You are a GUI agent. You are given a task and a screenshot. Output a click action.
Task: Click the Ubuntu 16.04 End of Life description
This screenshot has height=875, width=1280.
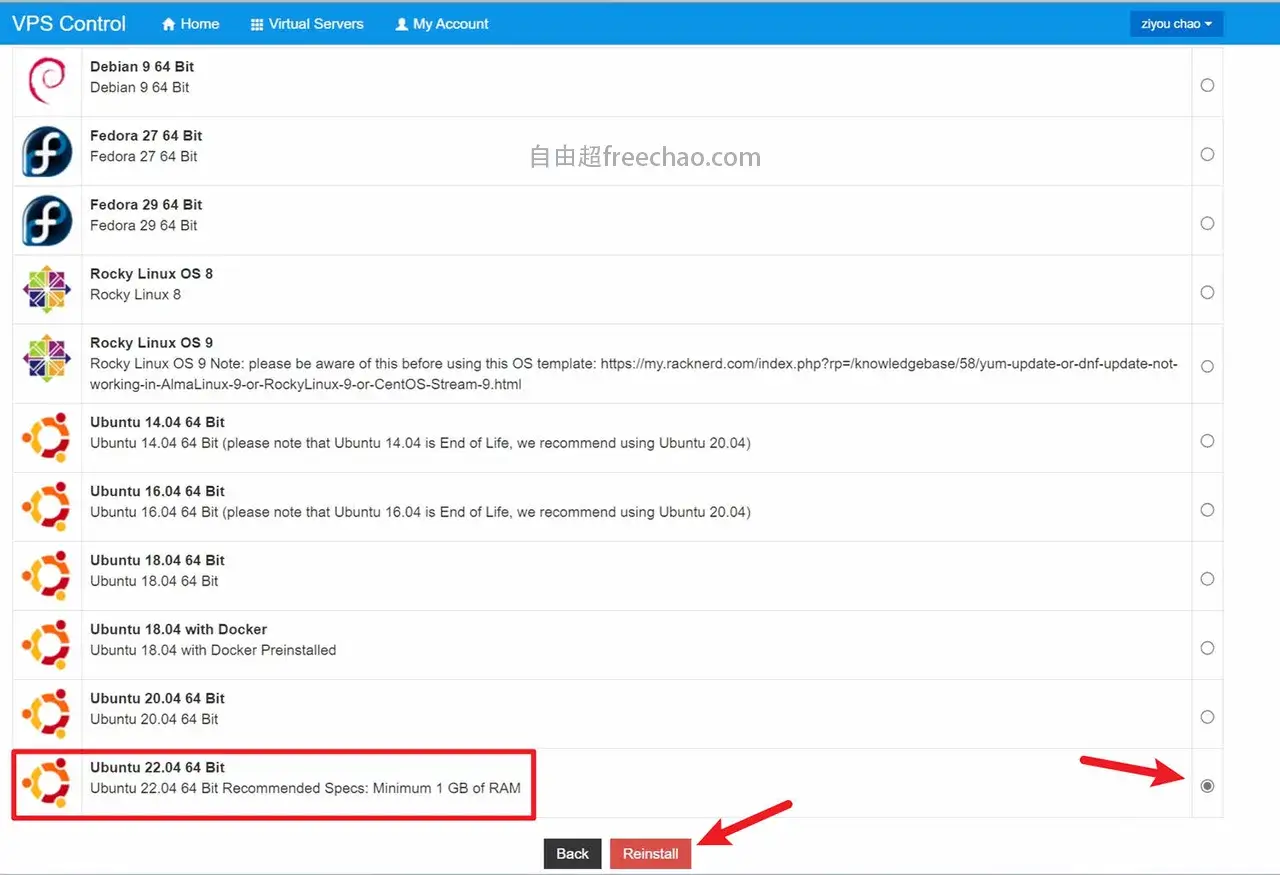point(420,511)
